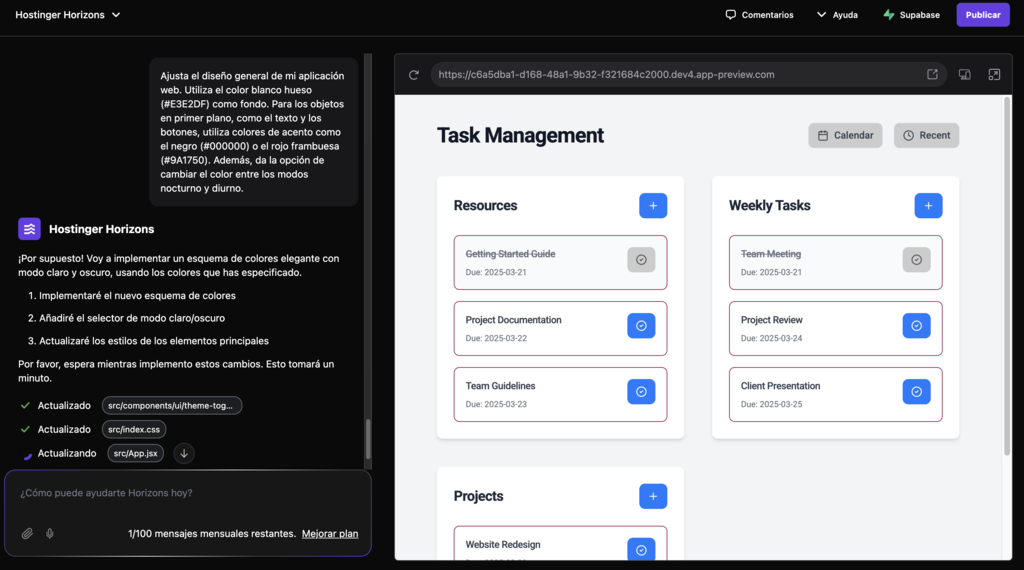Viewport: 1024px width, 570px height.
Task: Click the clock icon in the Recent button
Action: click(x=908, y=135)
